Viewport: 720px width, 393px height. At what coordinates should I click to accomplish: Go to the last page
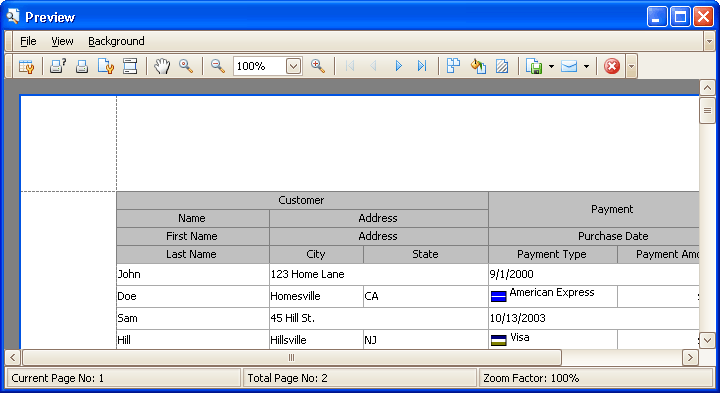point(422,67)
